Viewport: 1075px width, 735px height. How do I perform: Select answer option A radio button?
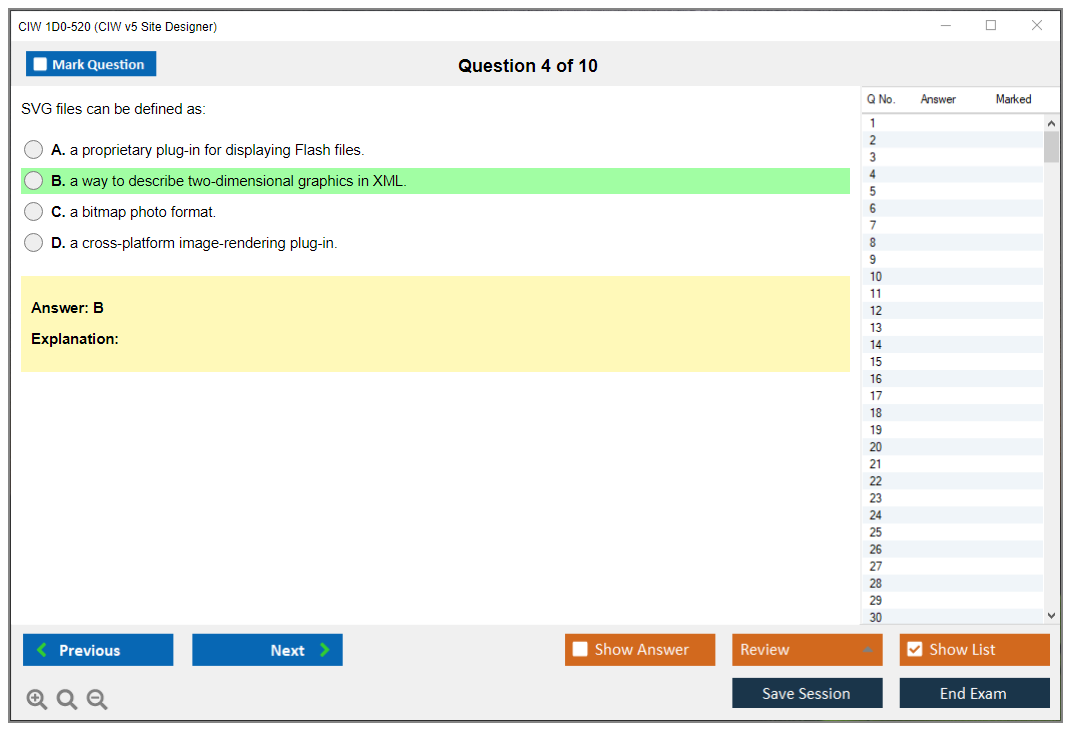pos(34,150)
